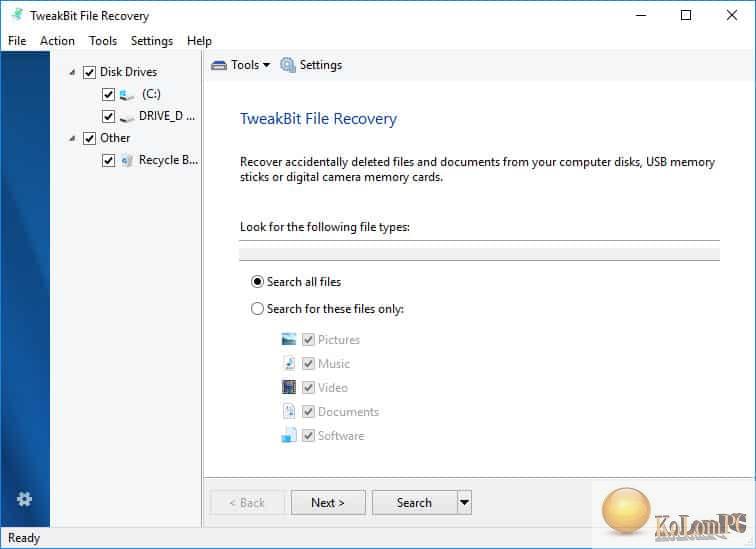Click the < Back button
756x549 pixels.
(247, 503)
